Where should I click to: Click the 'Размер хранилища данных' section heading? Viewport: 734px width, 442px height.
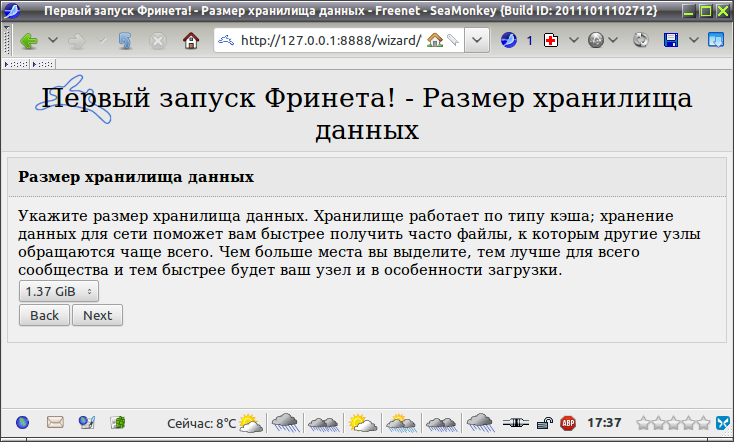pos(136,177)
